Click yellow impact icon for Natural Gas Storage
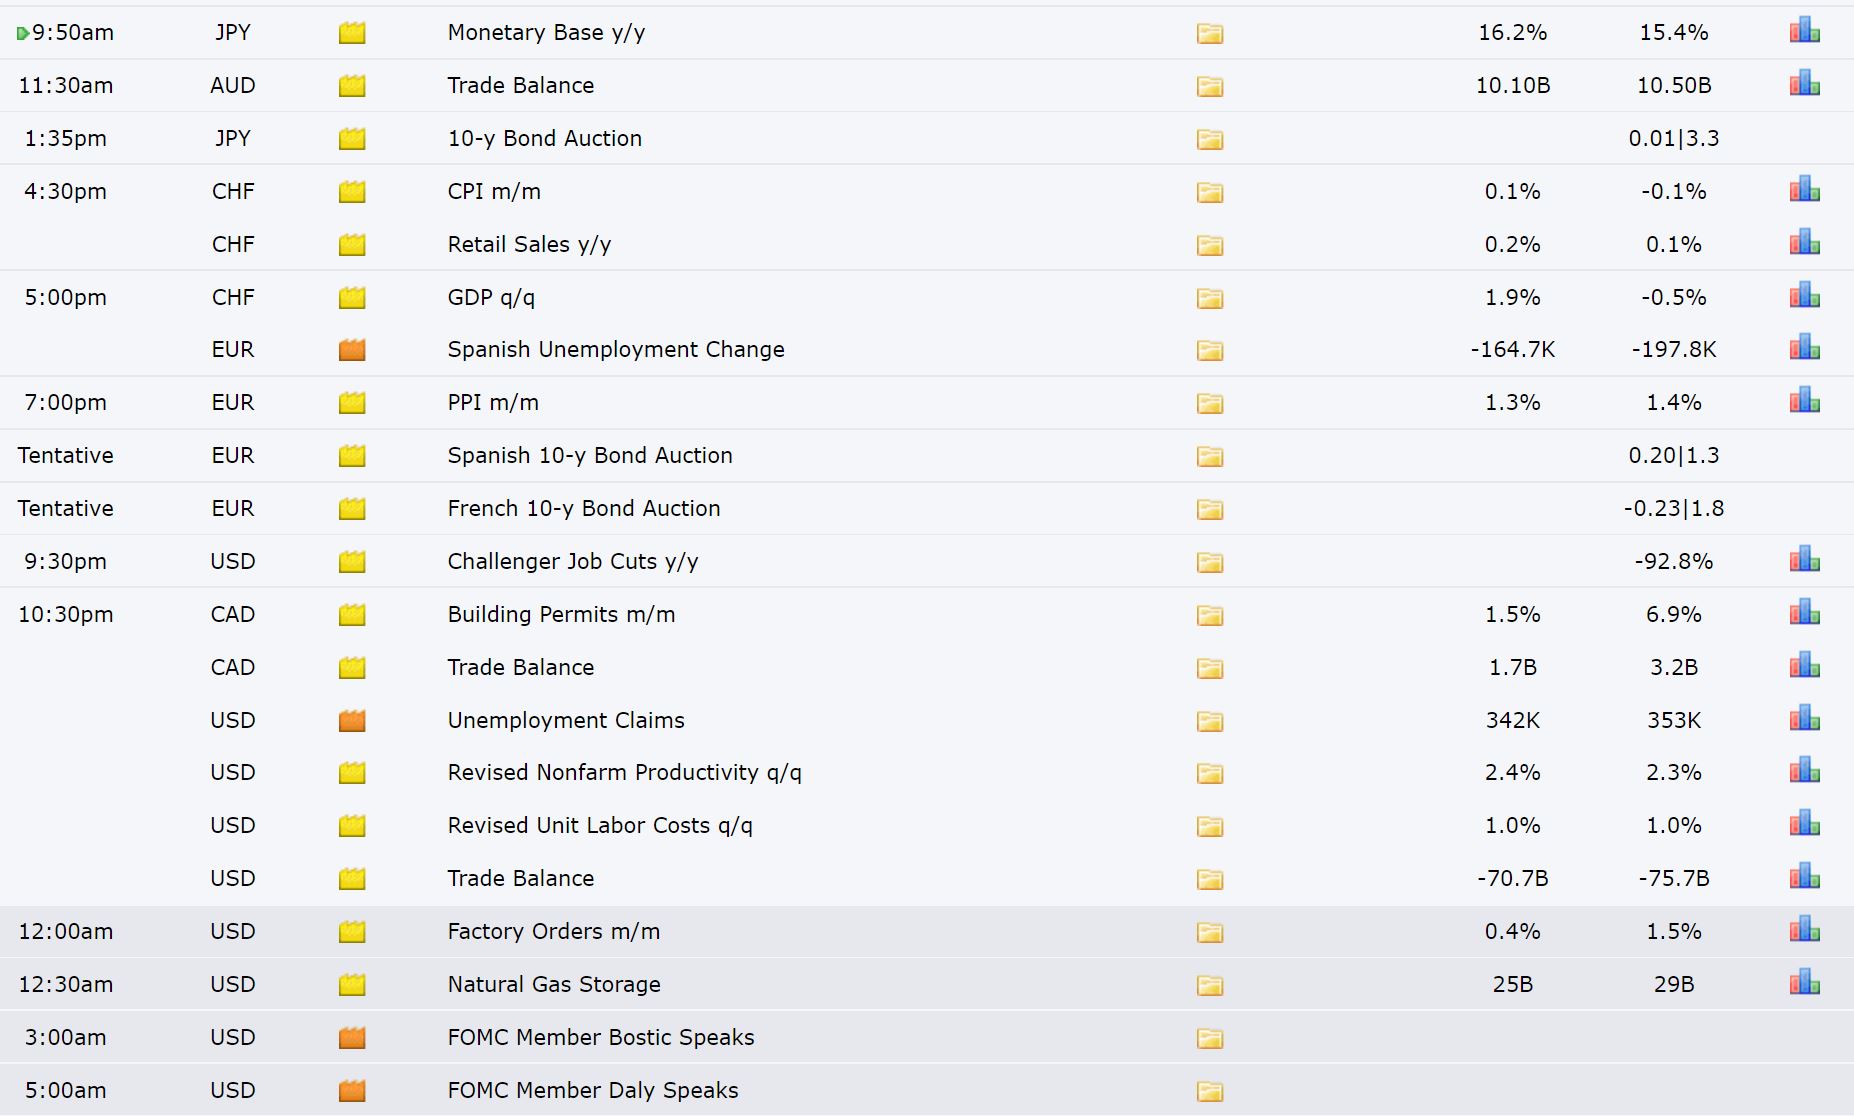The image size is (1854, 1116). point(352,984)
